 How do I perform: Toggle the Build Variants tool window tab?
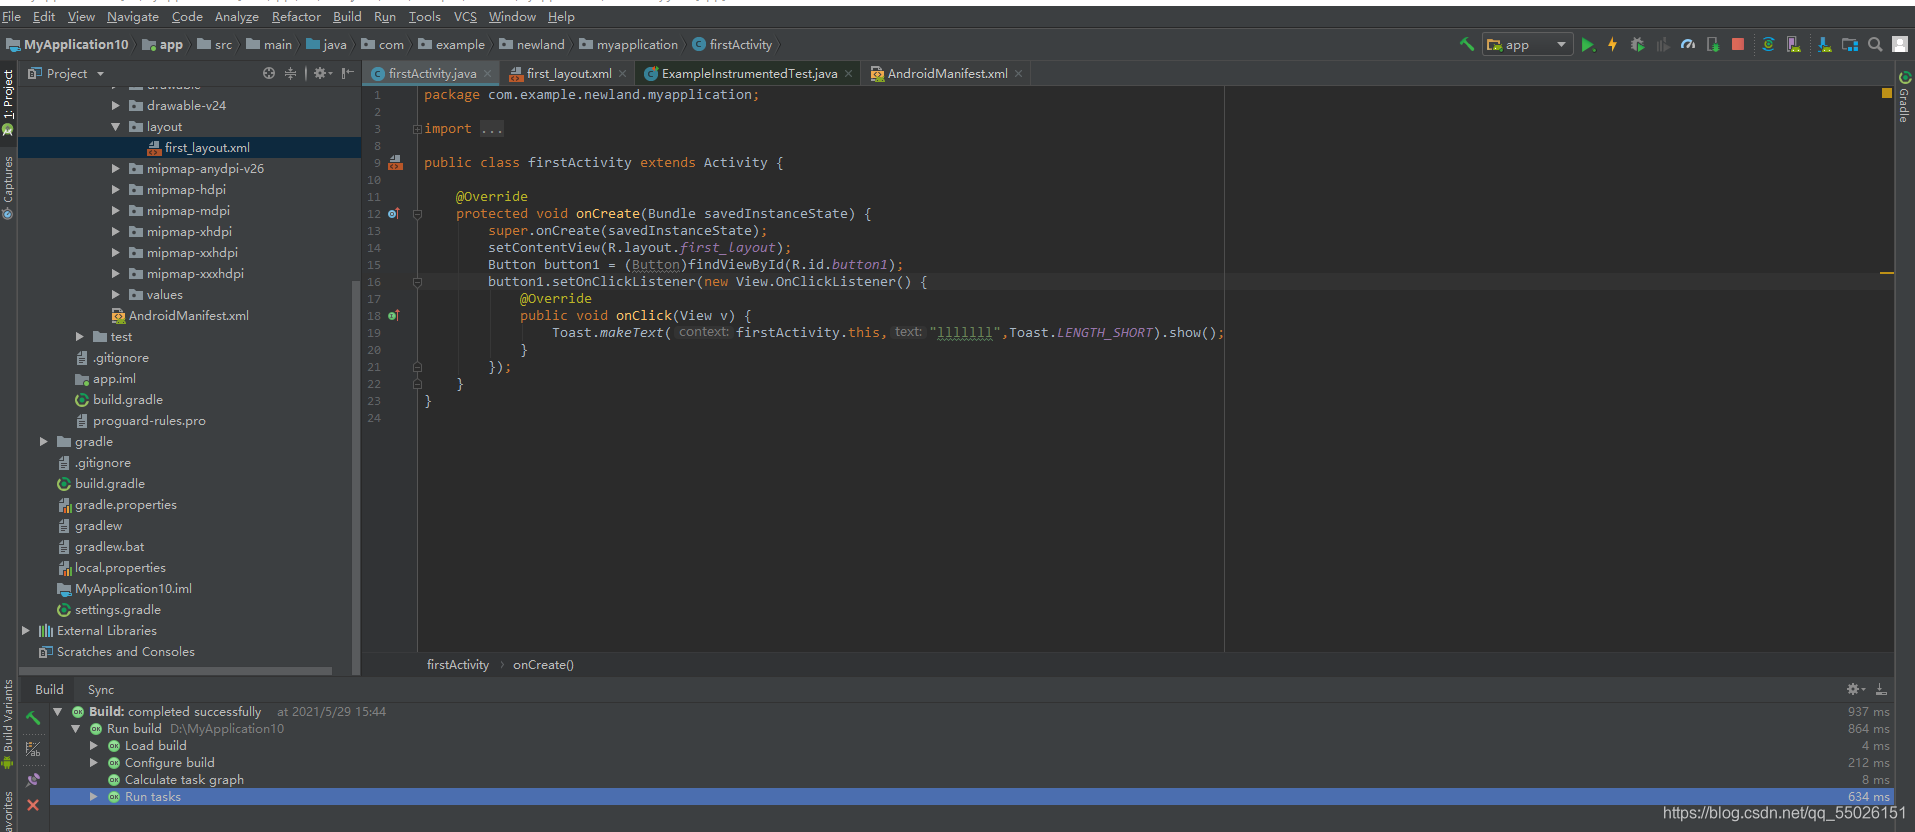pos(8,722)
